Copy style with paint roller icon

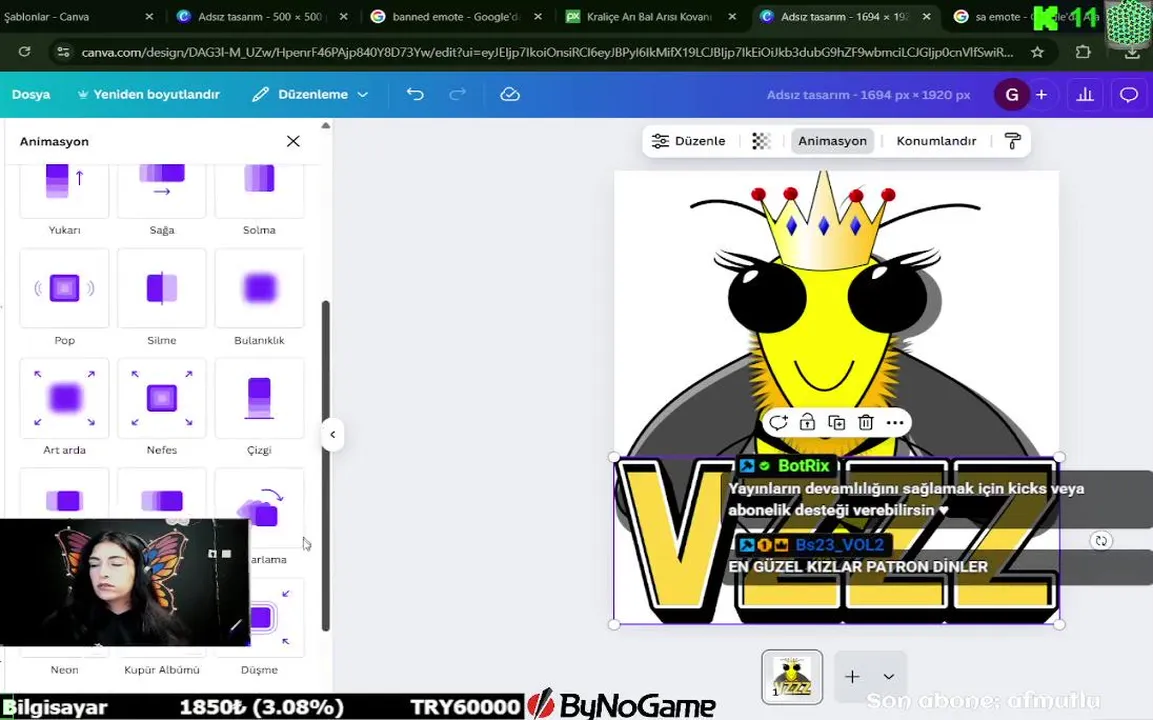(1013, 141)
